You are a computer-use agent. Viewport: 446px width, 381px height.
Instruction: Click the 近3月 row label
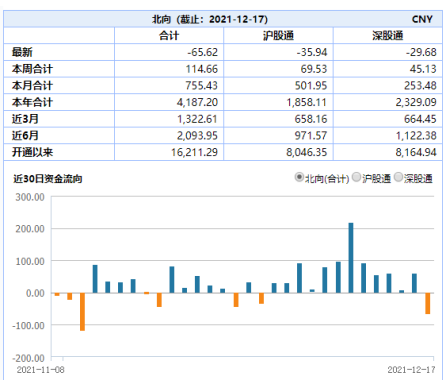(25, 119)
